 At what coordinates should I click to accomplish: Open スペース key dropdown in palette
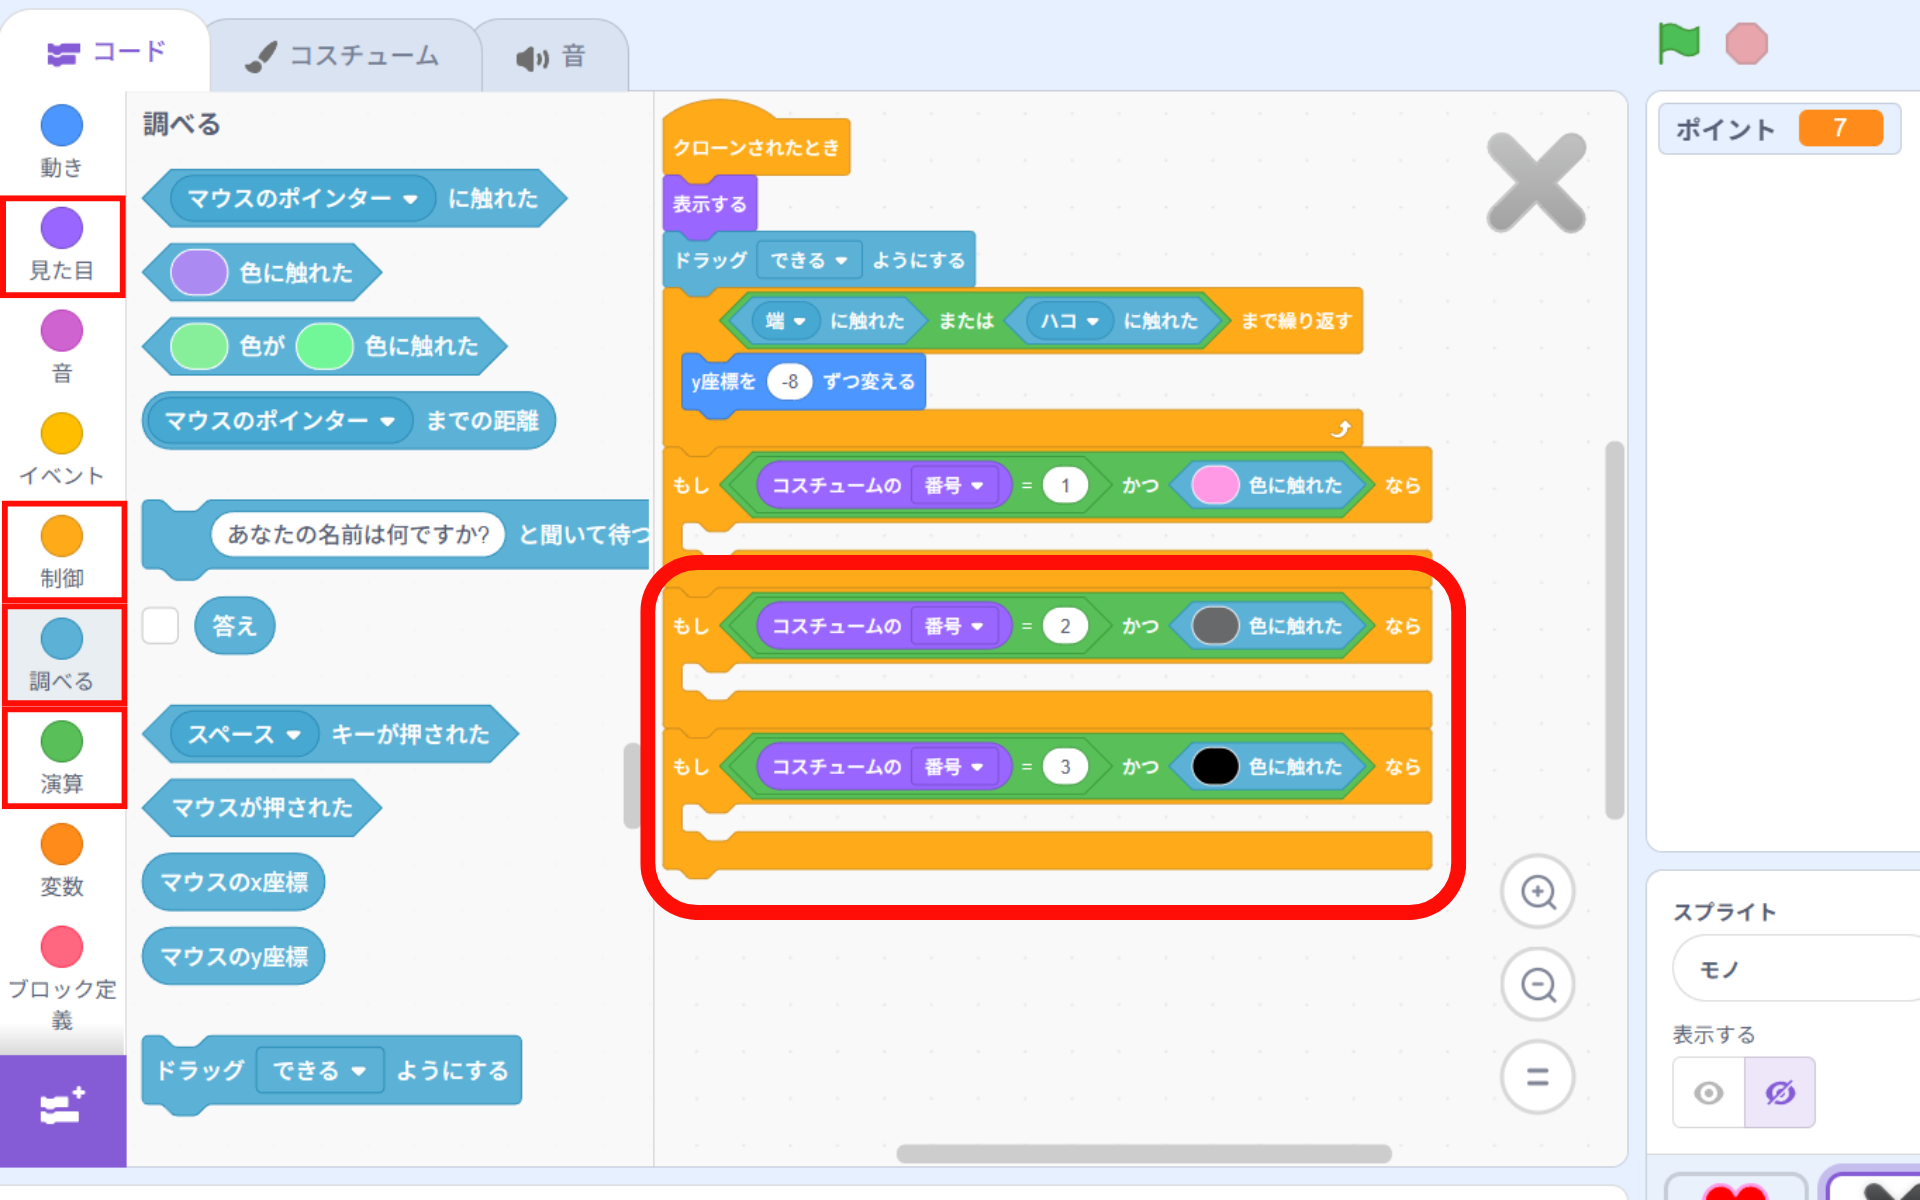[x=293, y=735]
